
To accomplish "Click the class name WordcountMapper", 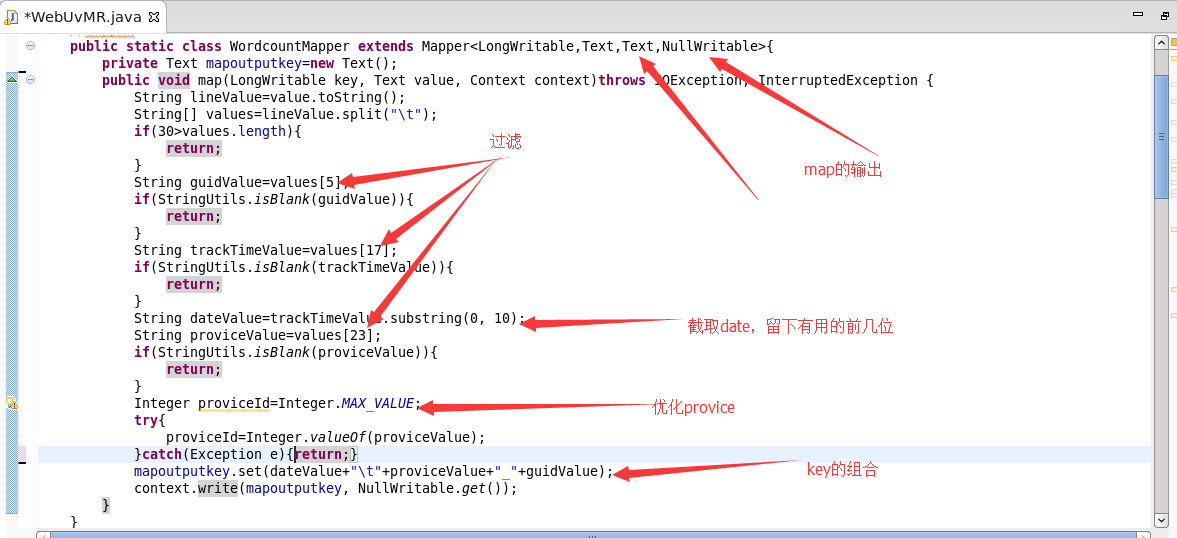I will [x=290, y=47].
